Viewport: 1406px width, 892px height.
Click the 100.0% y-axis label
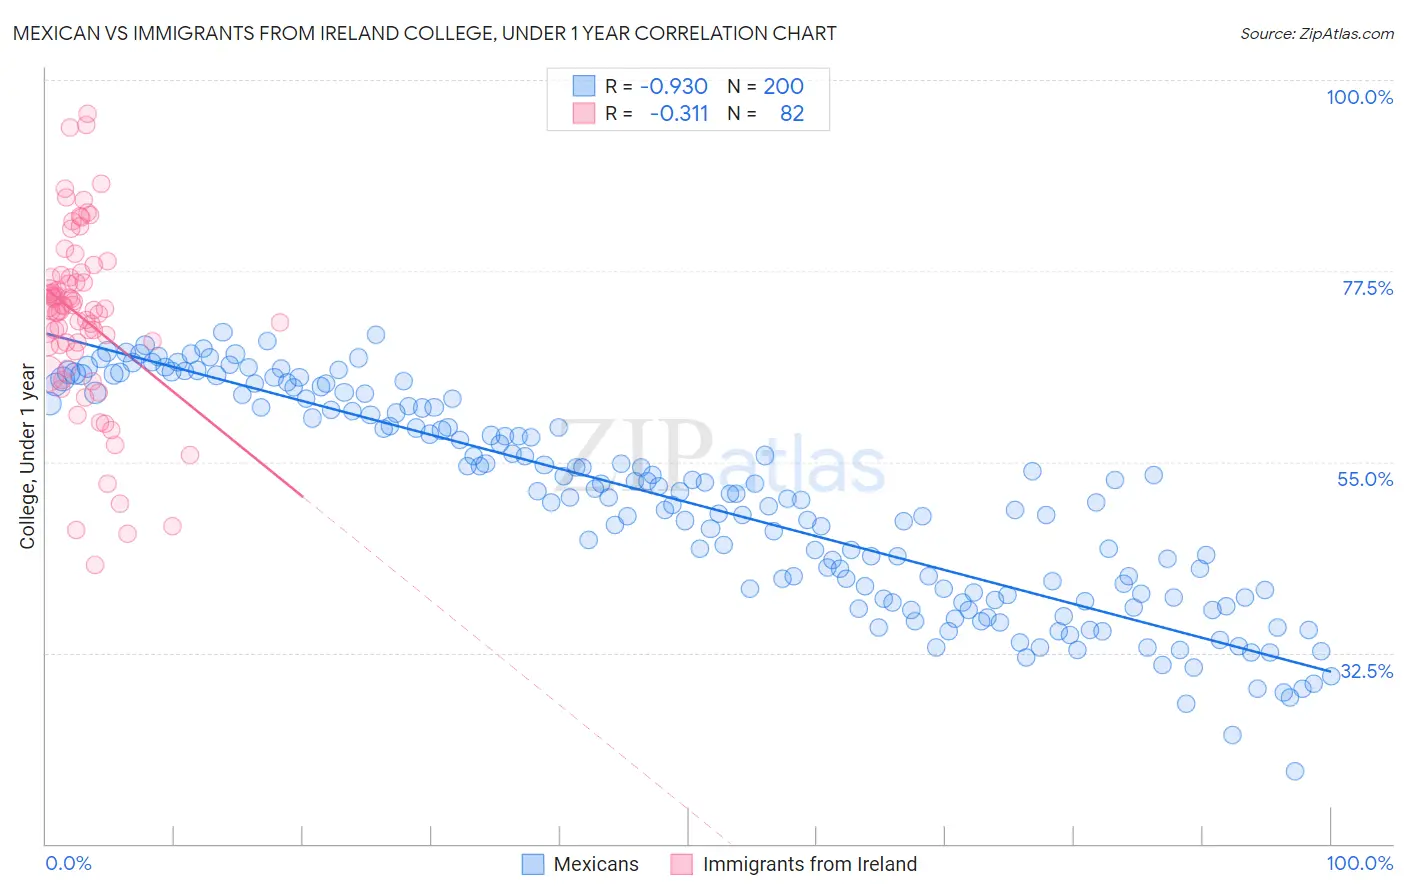coord(1359,97)
